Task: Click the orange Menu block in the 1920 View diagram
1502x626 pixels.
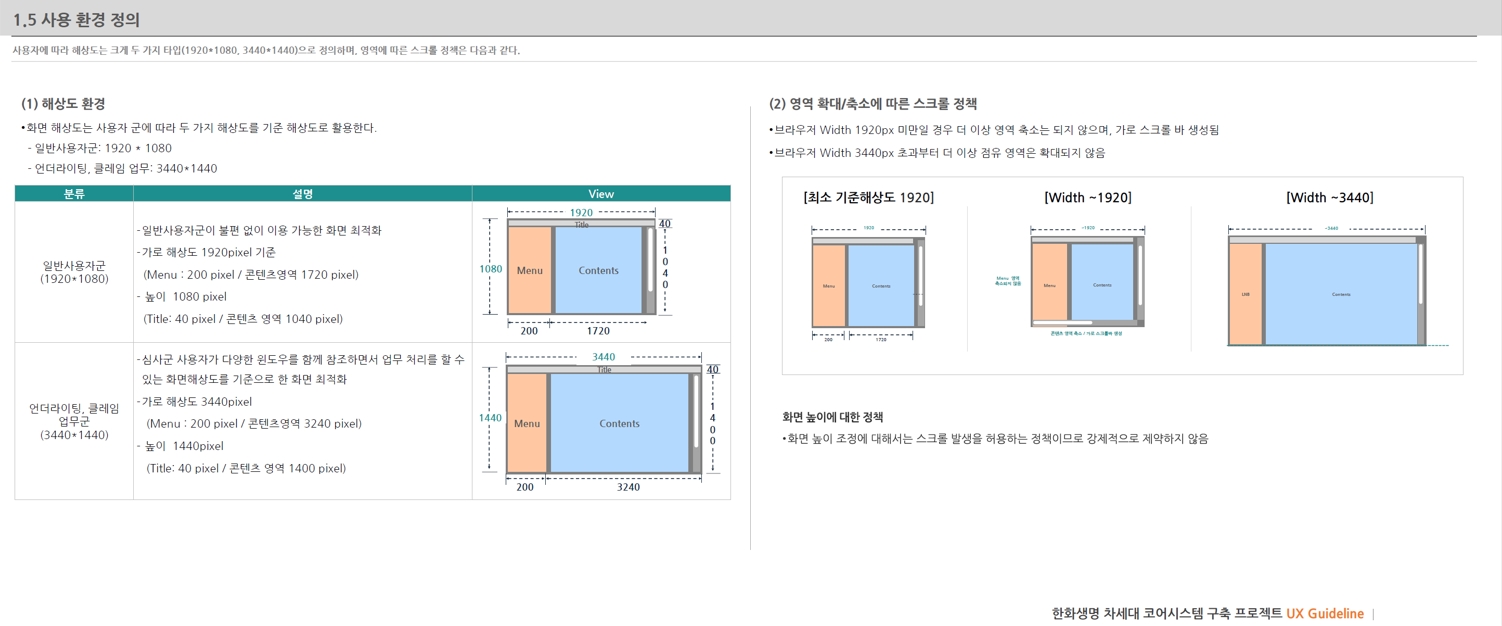Action: click(x=529, y=271)
